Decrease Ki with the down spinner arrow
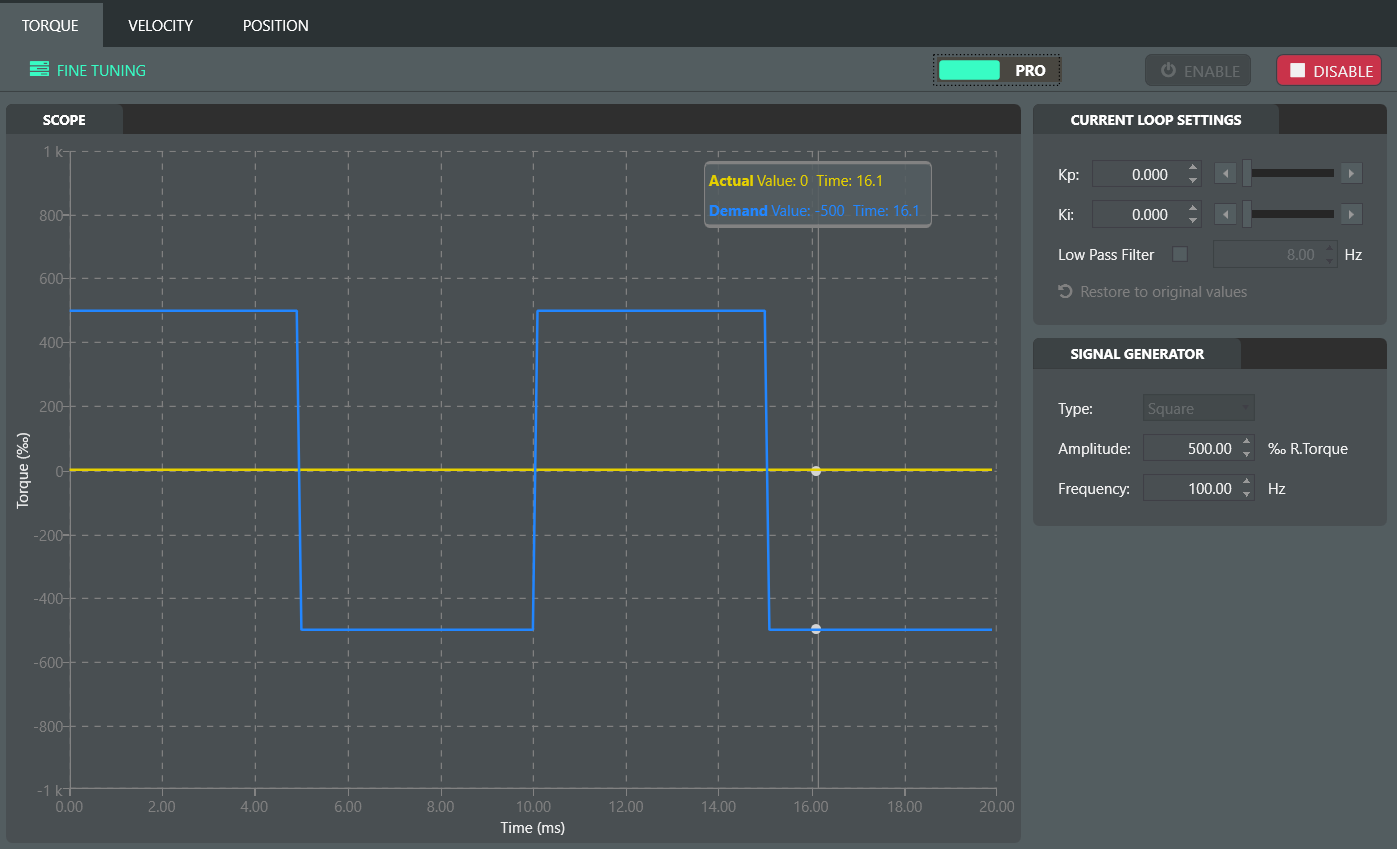 pos(1193,220)
